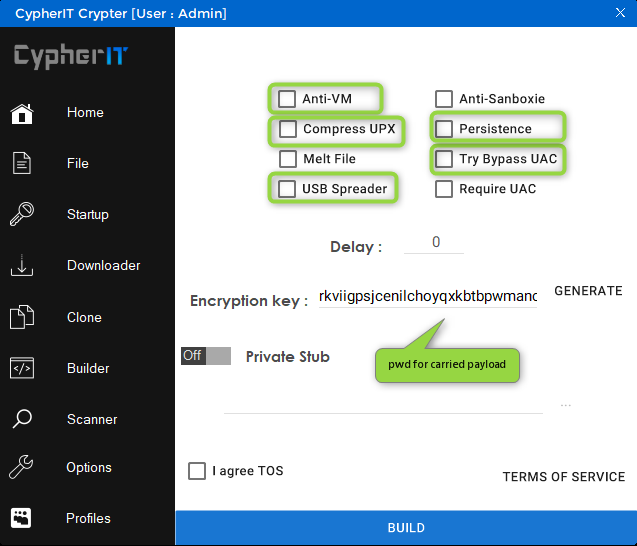637x546 pixels.
Task: Click the Downloader arrow icon
Action: [x=22, y=266]
